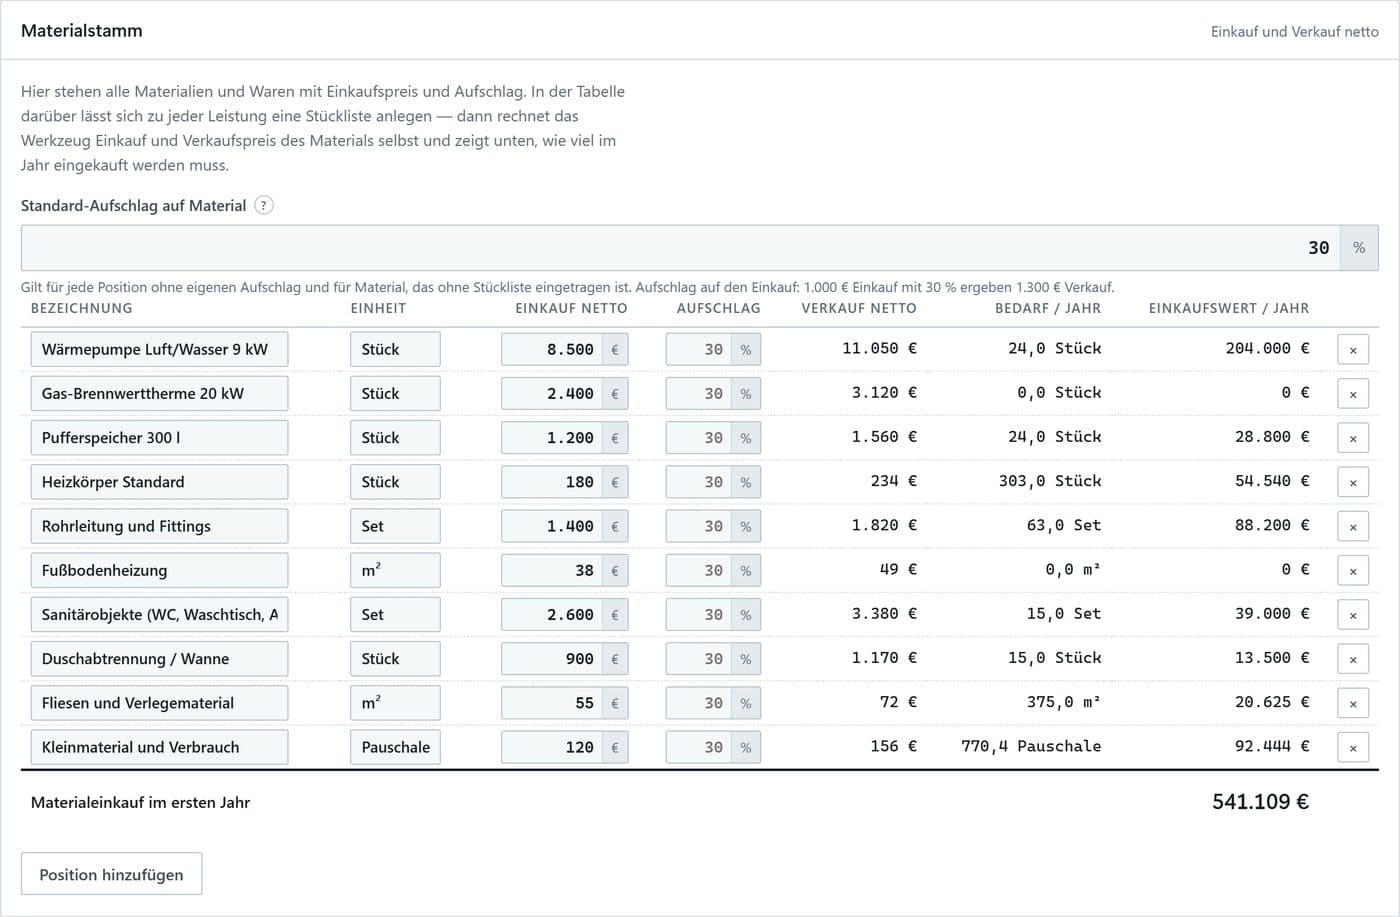Viewport: 1400px width, 917px height.
Task: Edit the Aufschlag field for Sanitärobjekte
Action: 699,615
